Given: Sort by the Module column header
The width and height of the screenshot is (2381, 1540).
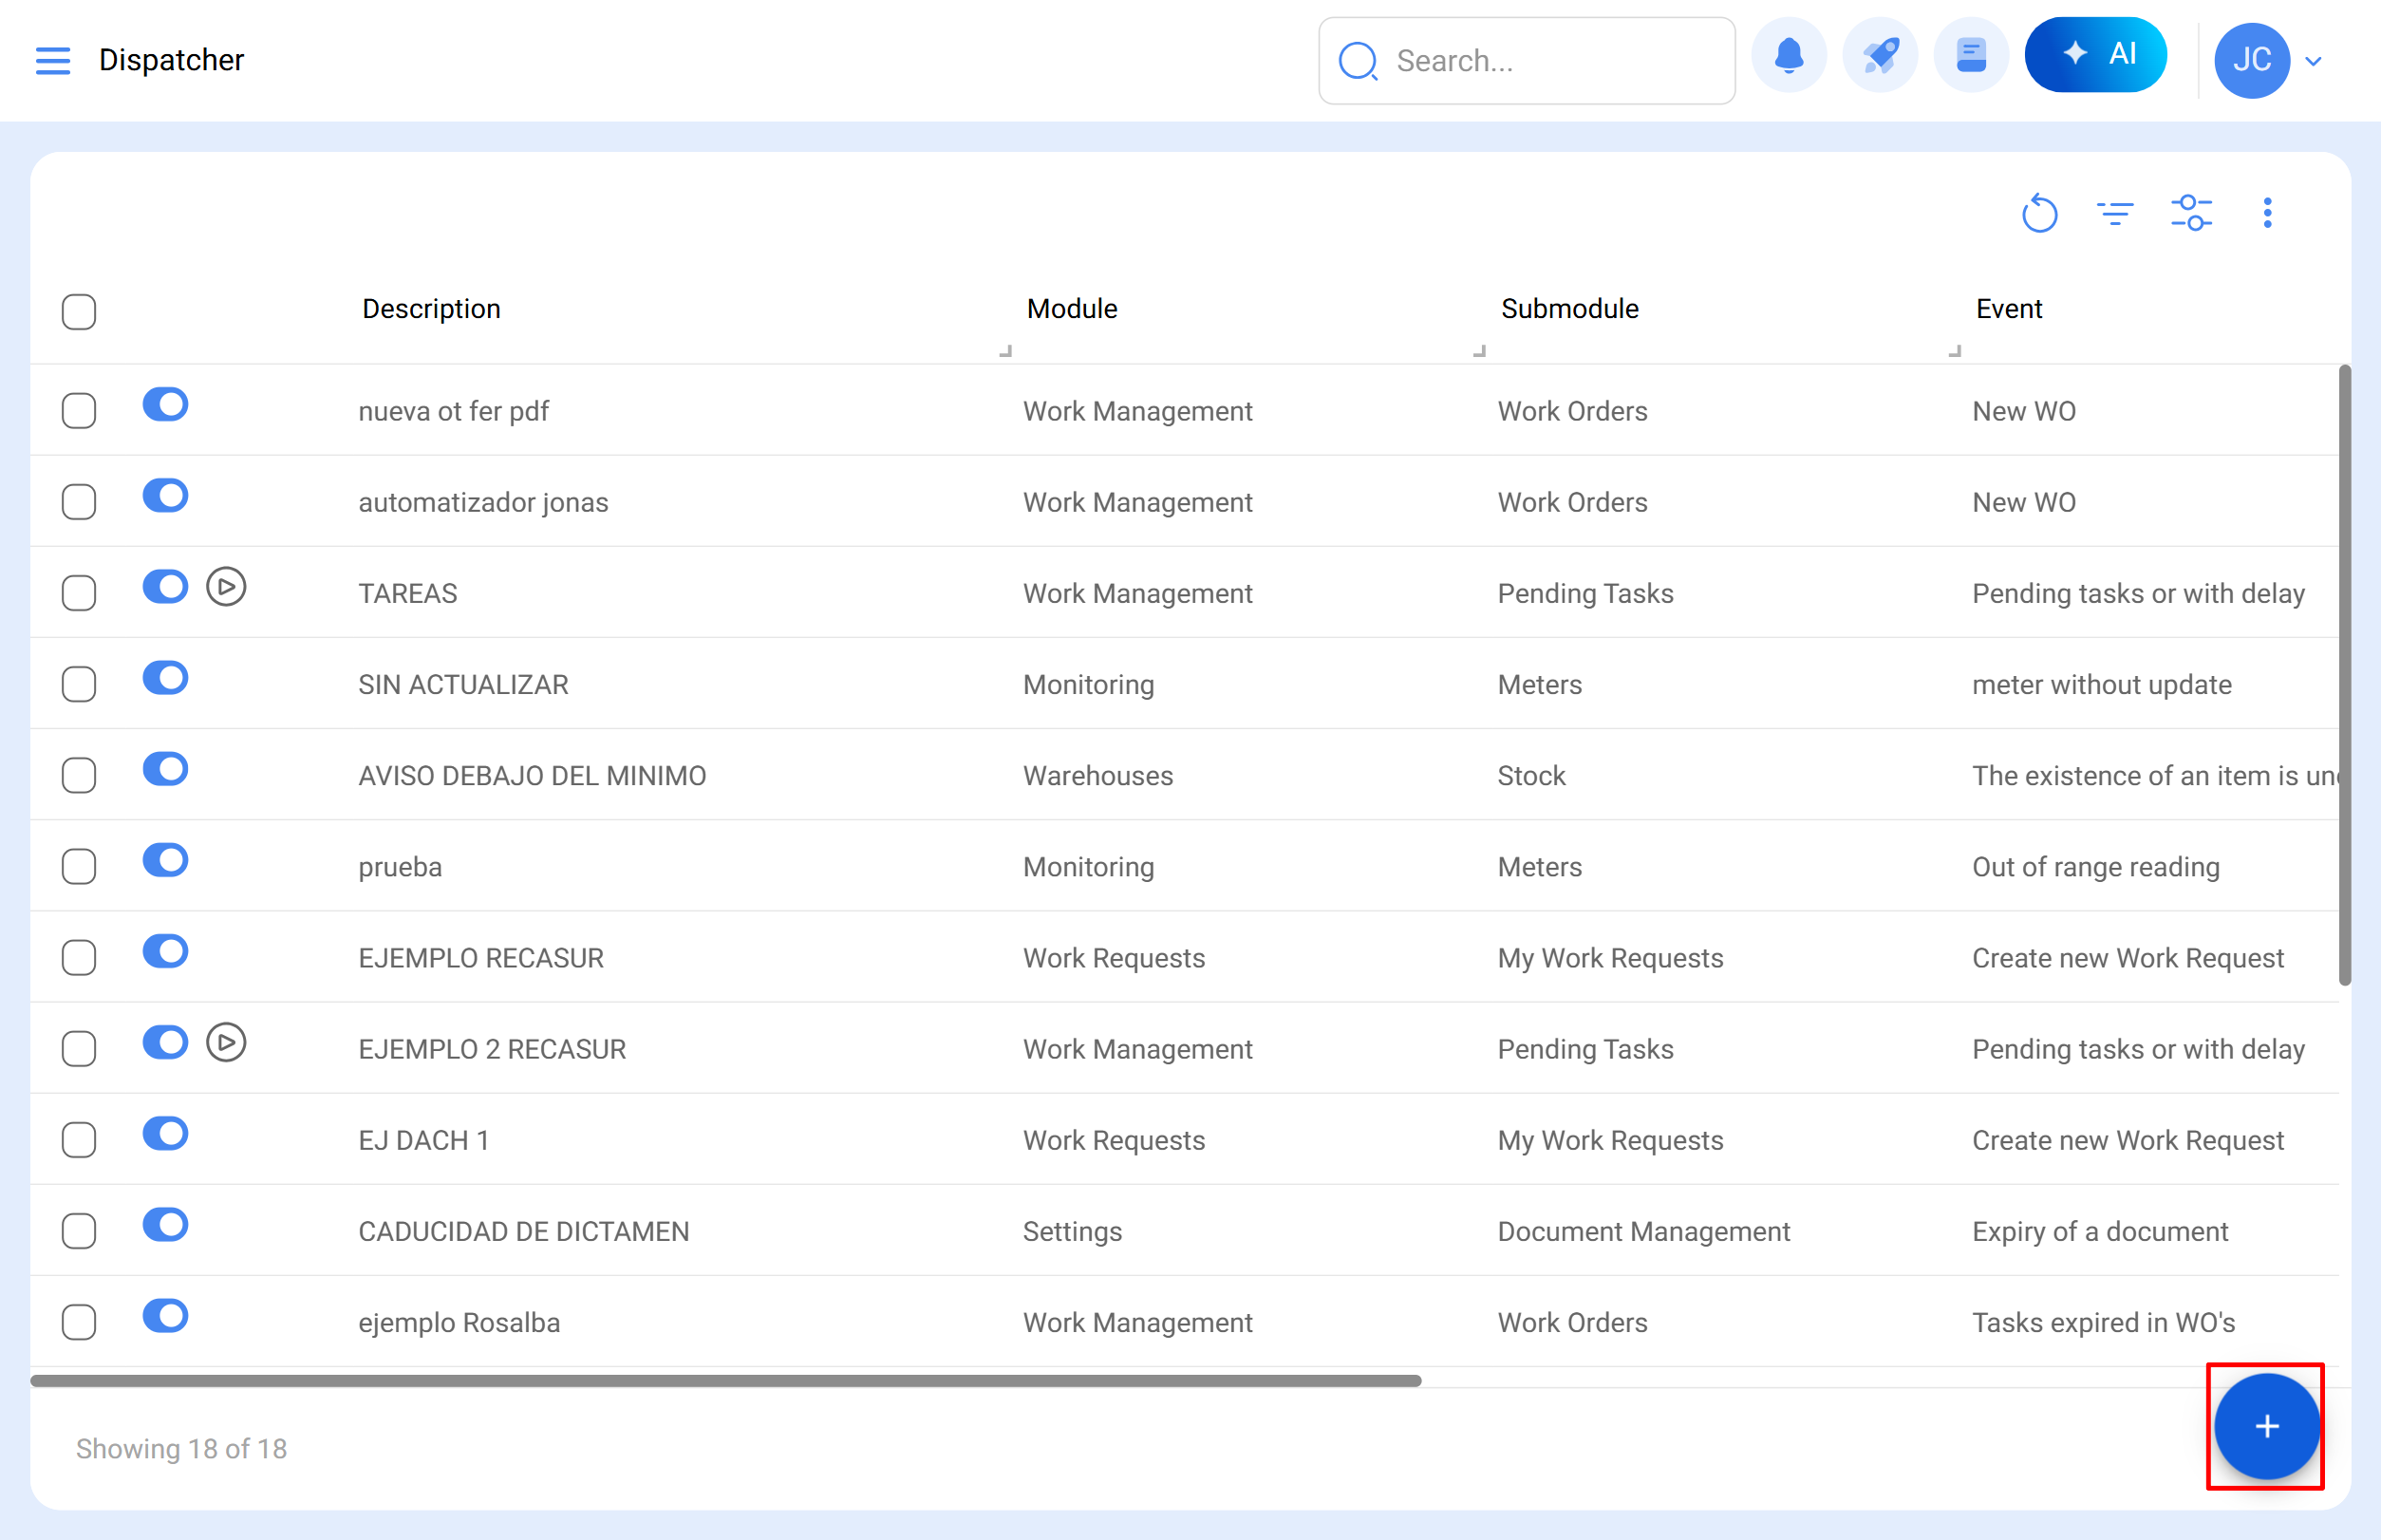Looking at the screenshot, I should coord(1072,309).
